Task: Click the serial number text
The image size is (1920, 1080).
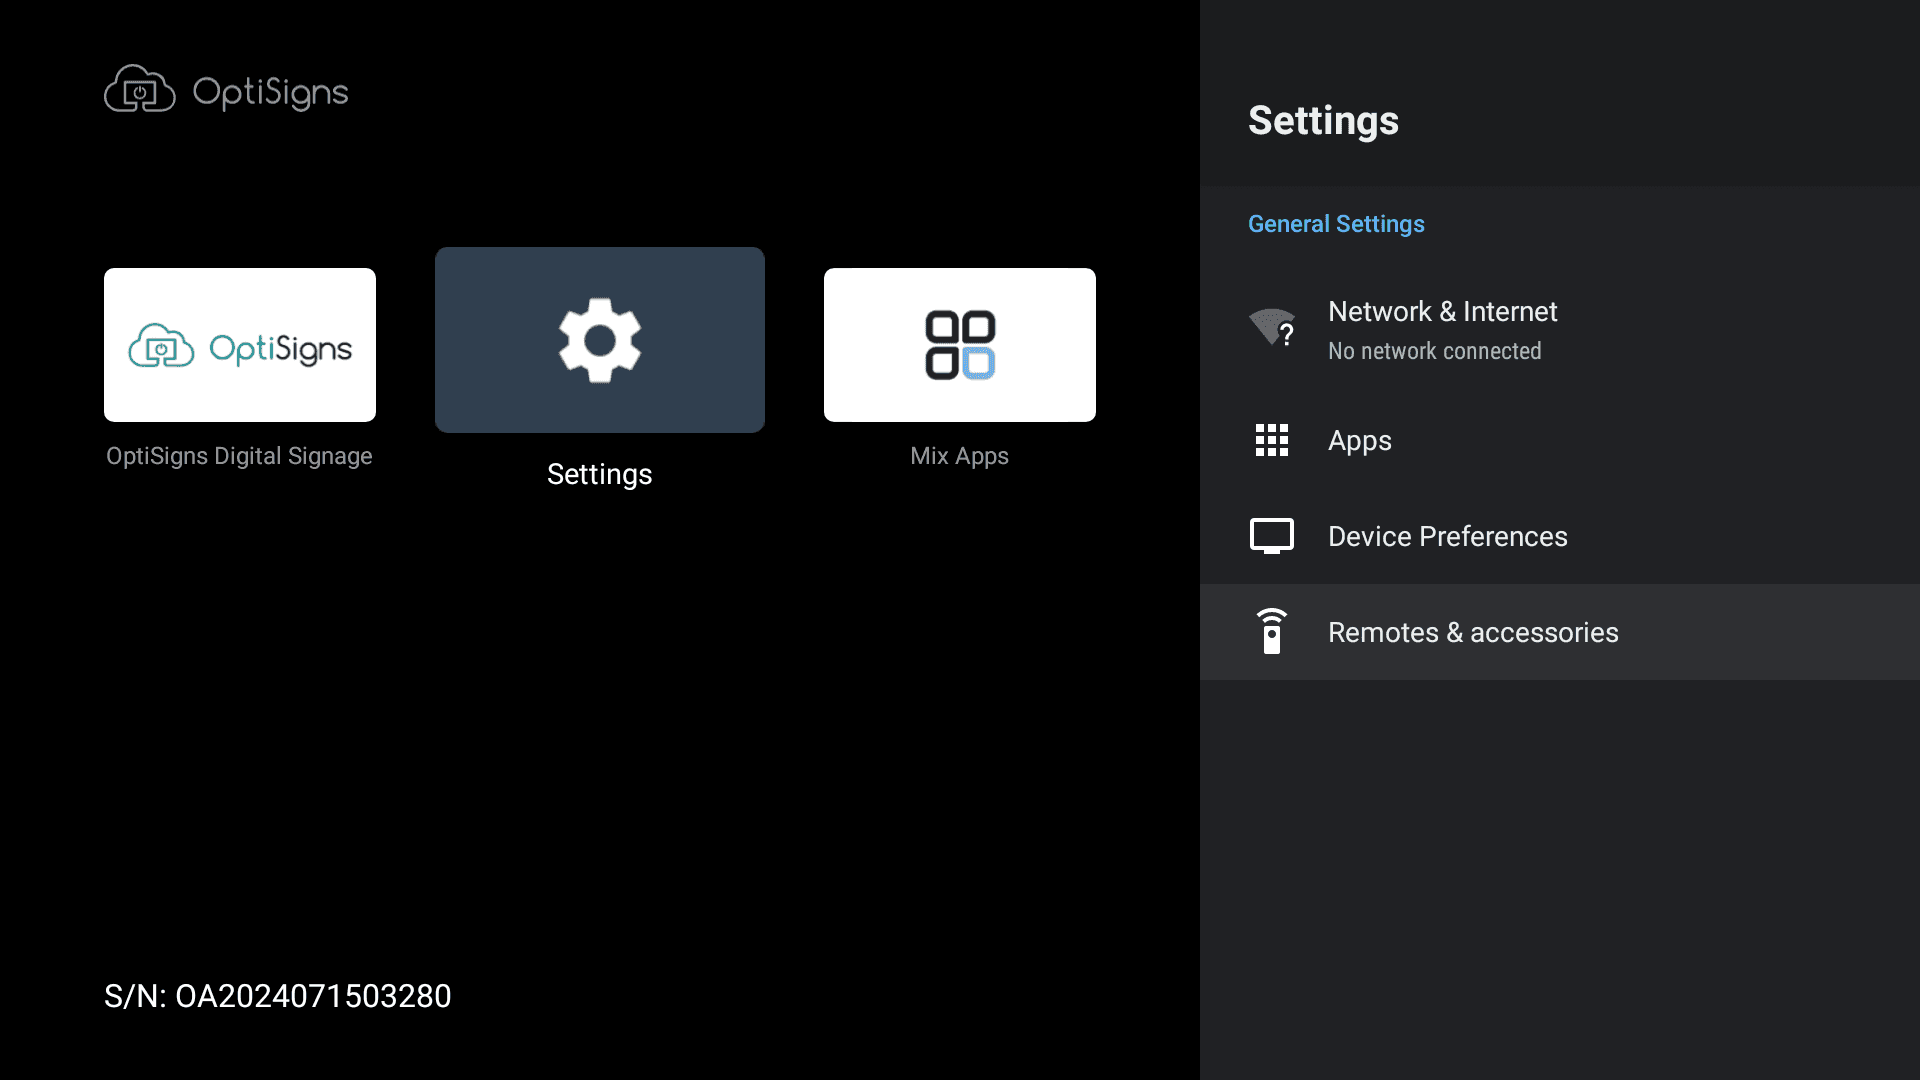Action: [x=278, y=996]
